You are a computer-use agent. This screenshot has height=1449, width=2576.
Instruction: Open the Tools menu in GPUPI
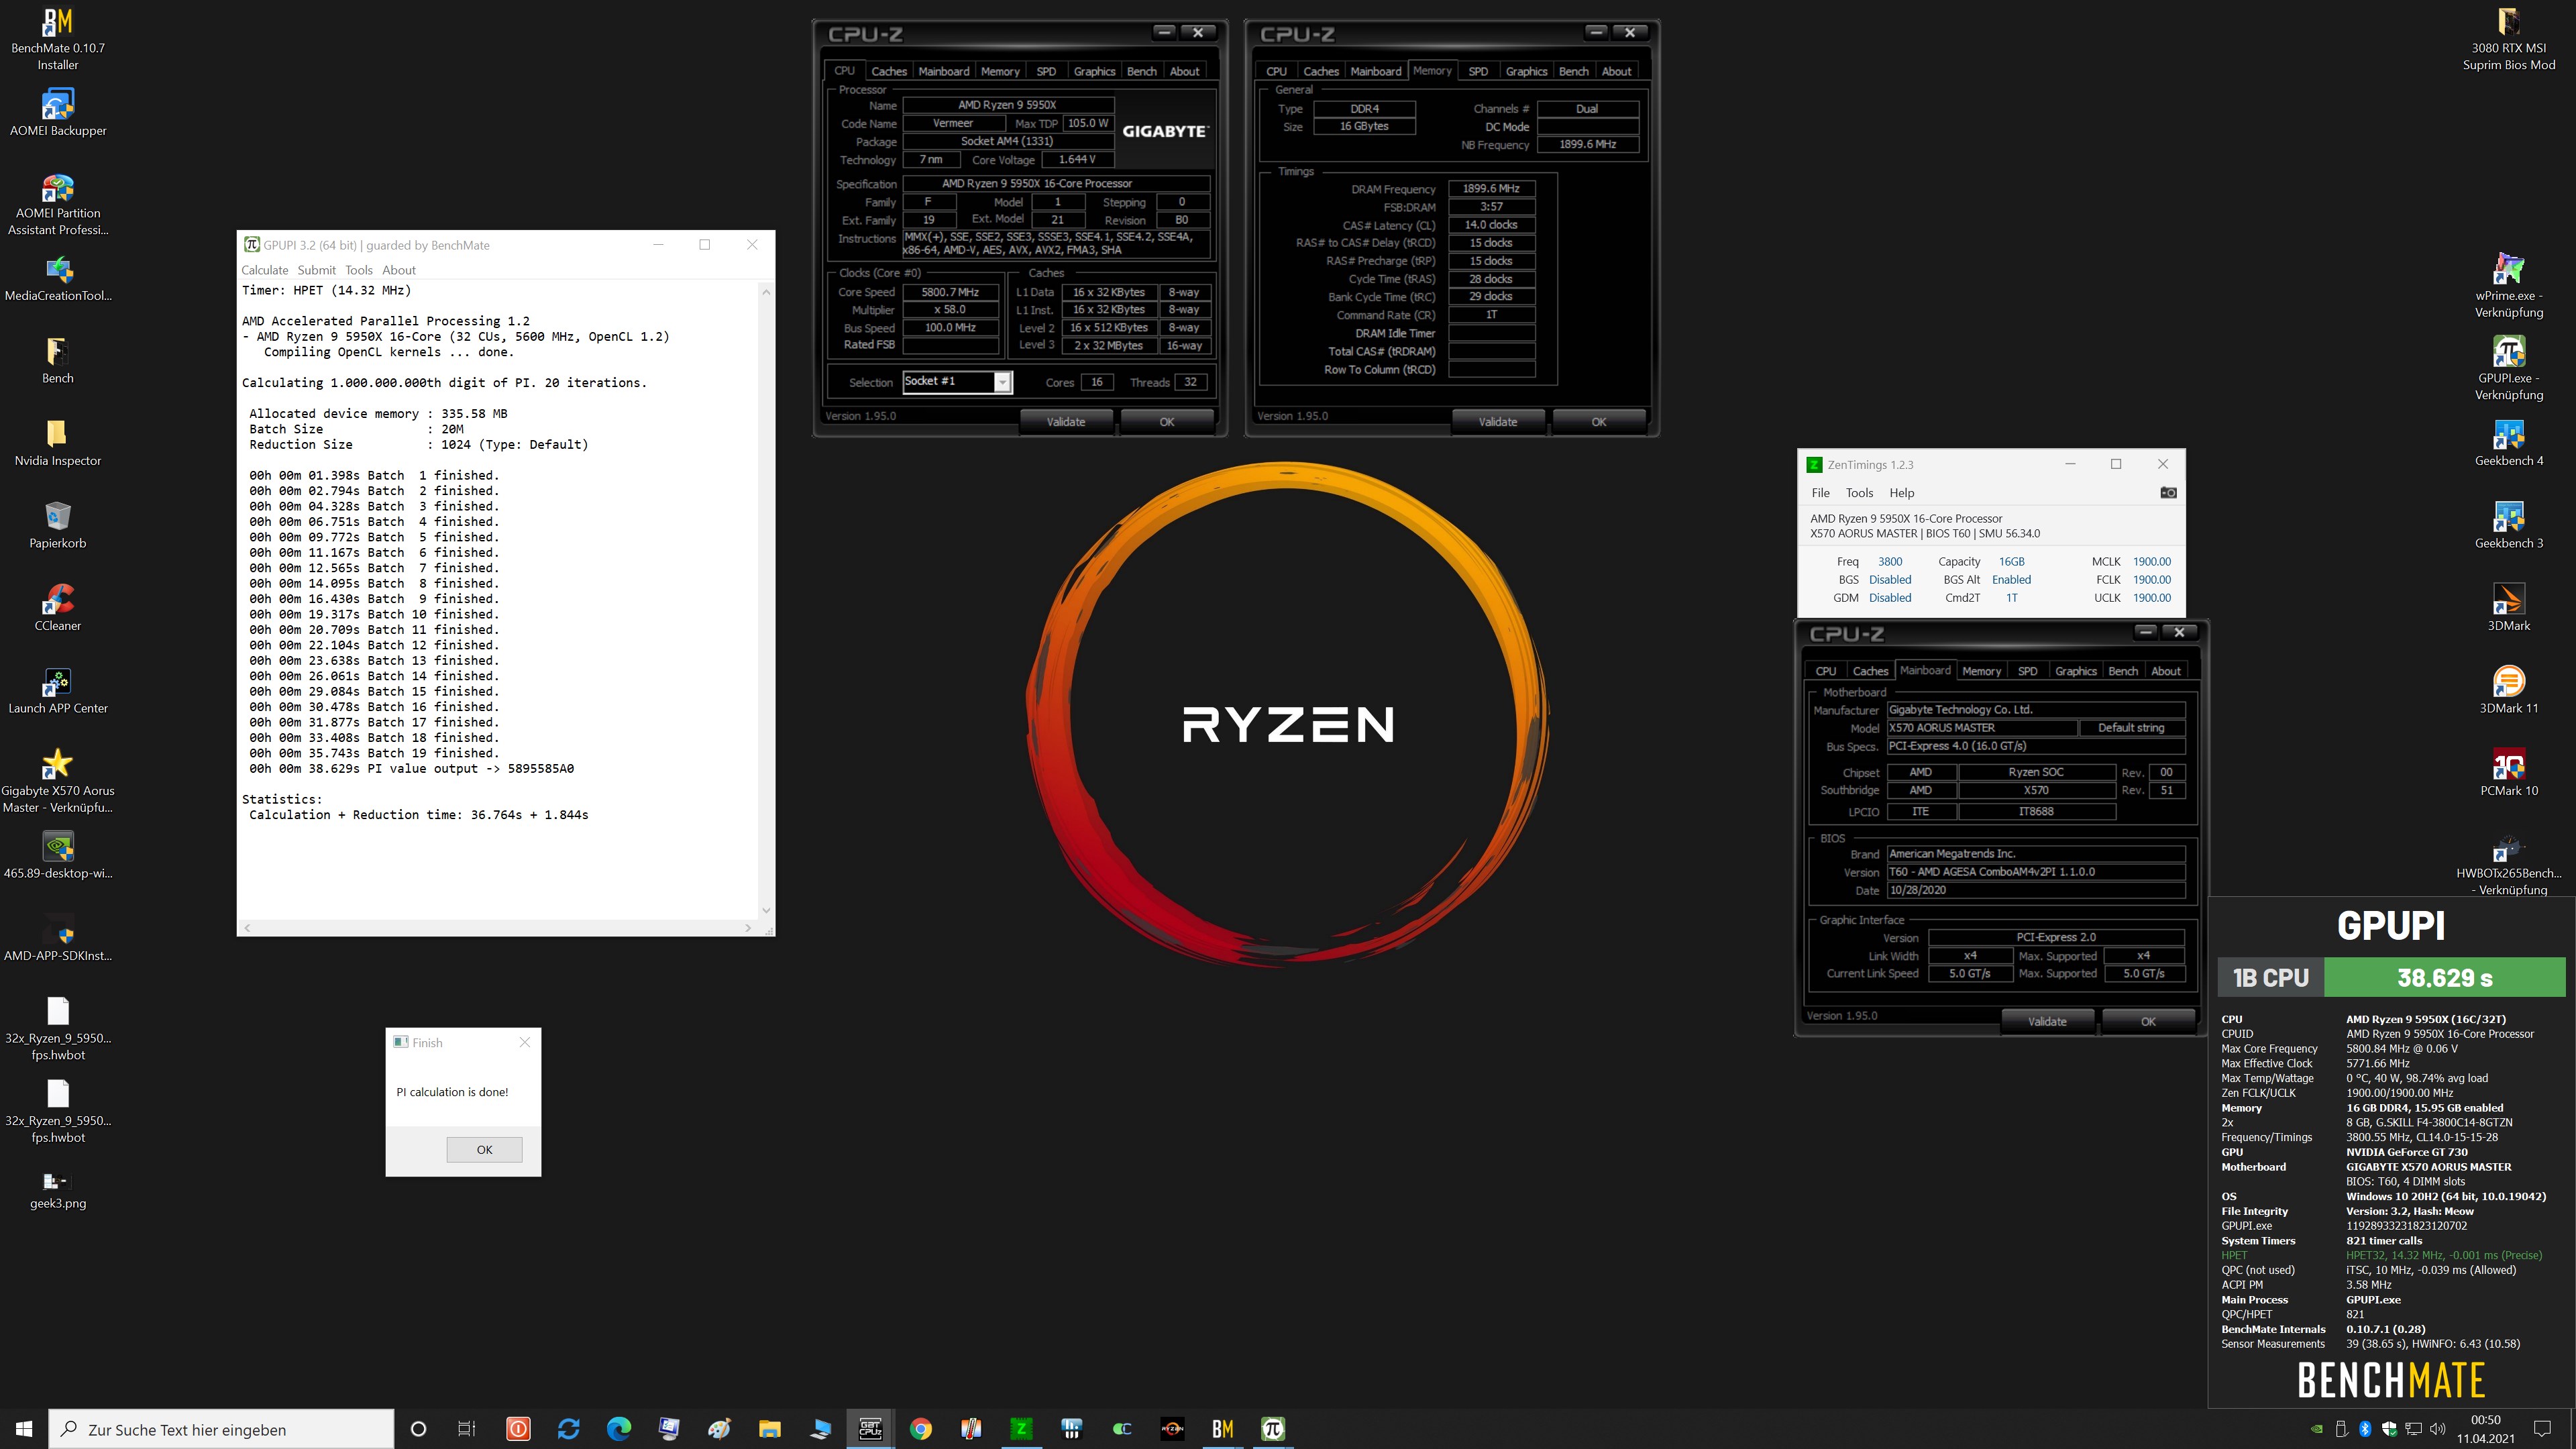pos(358,270)
